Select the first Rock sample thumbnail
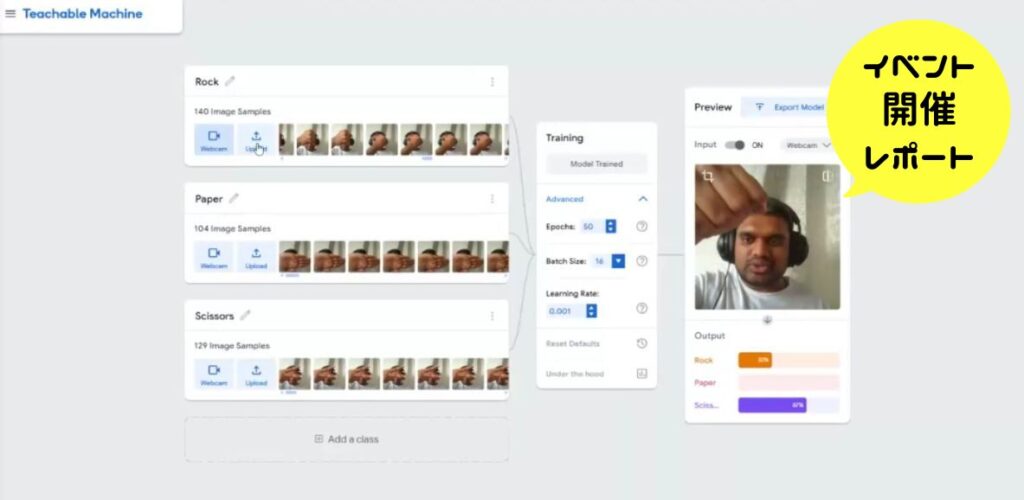The height and width of the screenshot is (500, 1024). point(286,140)
